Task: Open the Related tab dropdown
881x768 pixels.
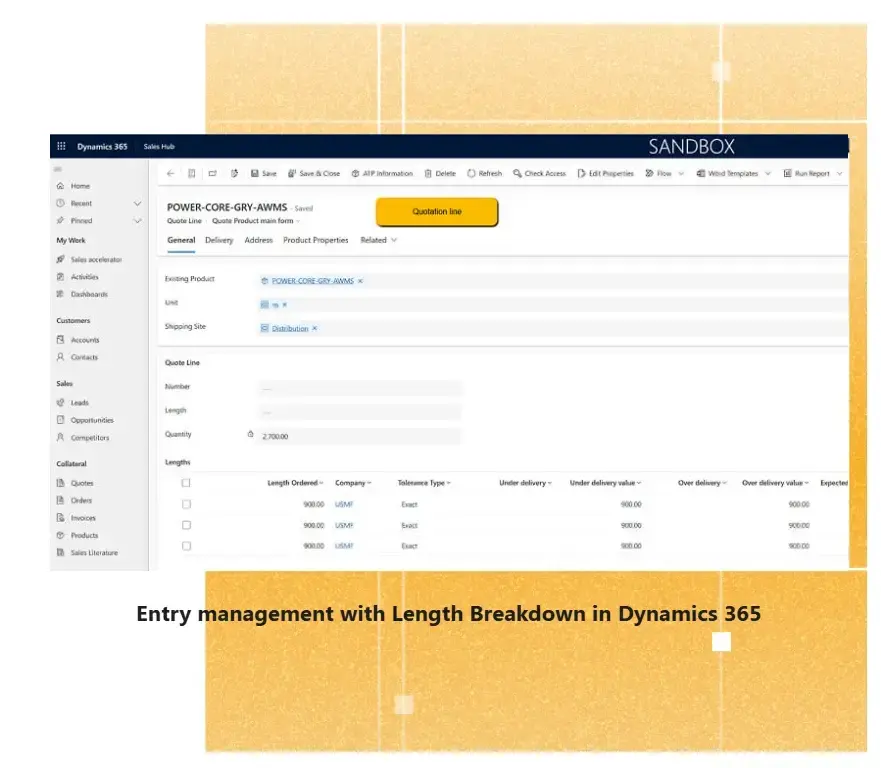Action: point(379,240)
